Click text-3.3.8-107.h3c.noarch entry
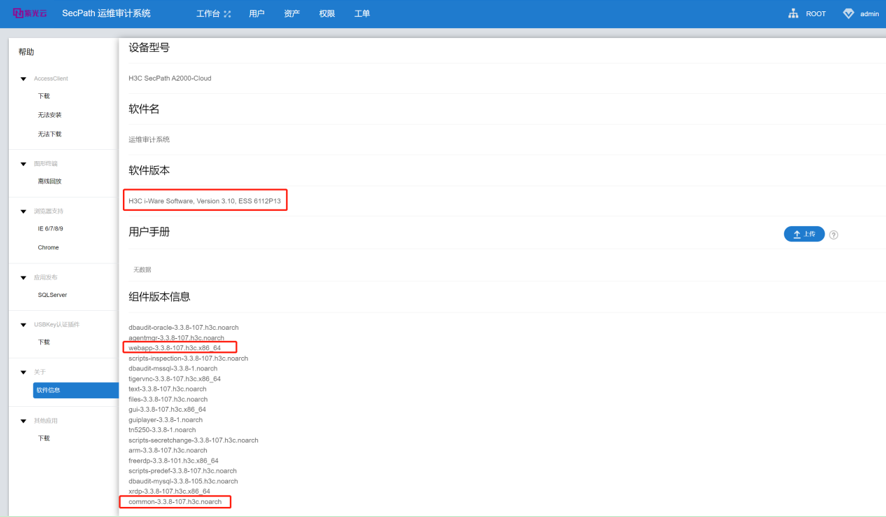Screen dimensions: 886x517 [167, 389]
